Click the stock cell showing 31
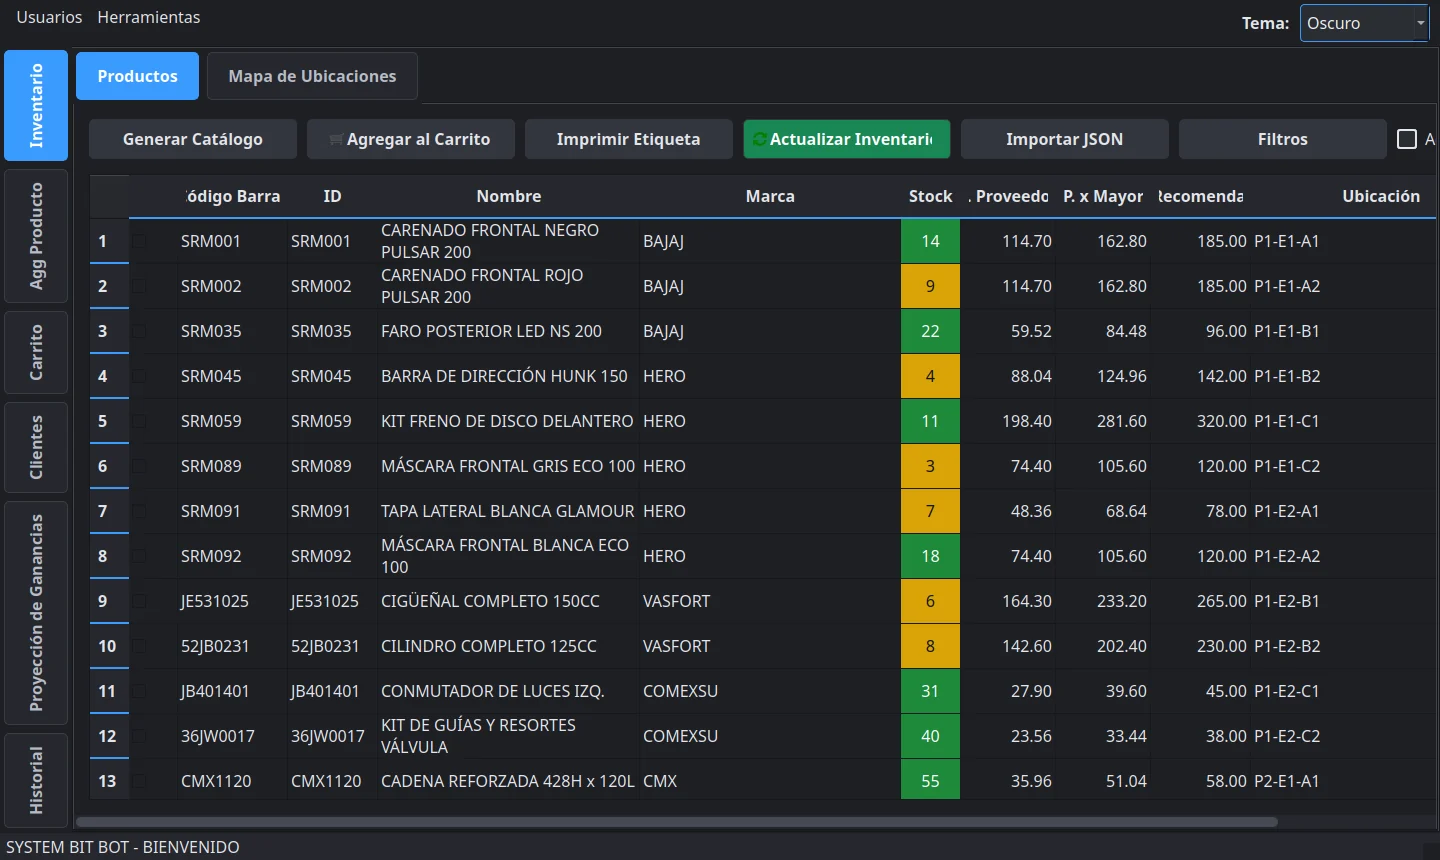This screenshot has height=860, width=1440. 930,691
